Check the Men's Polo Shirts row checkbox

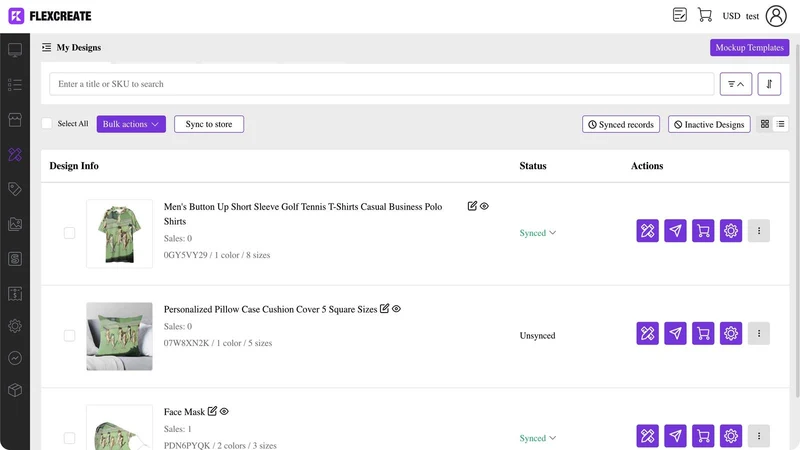(x=69, y=233)
